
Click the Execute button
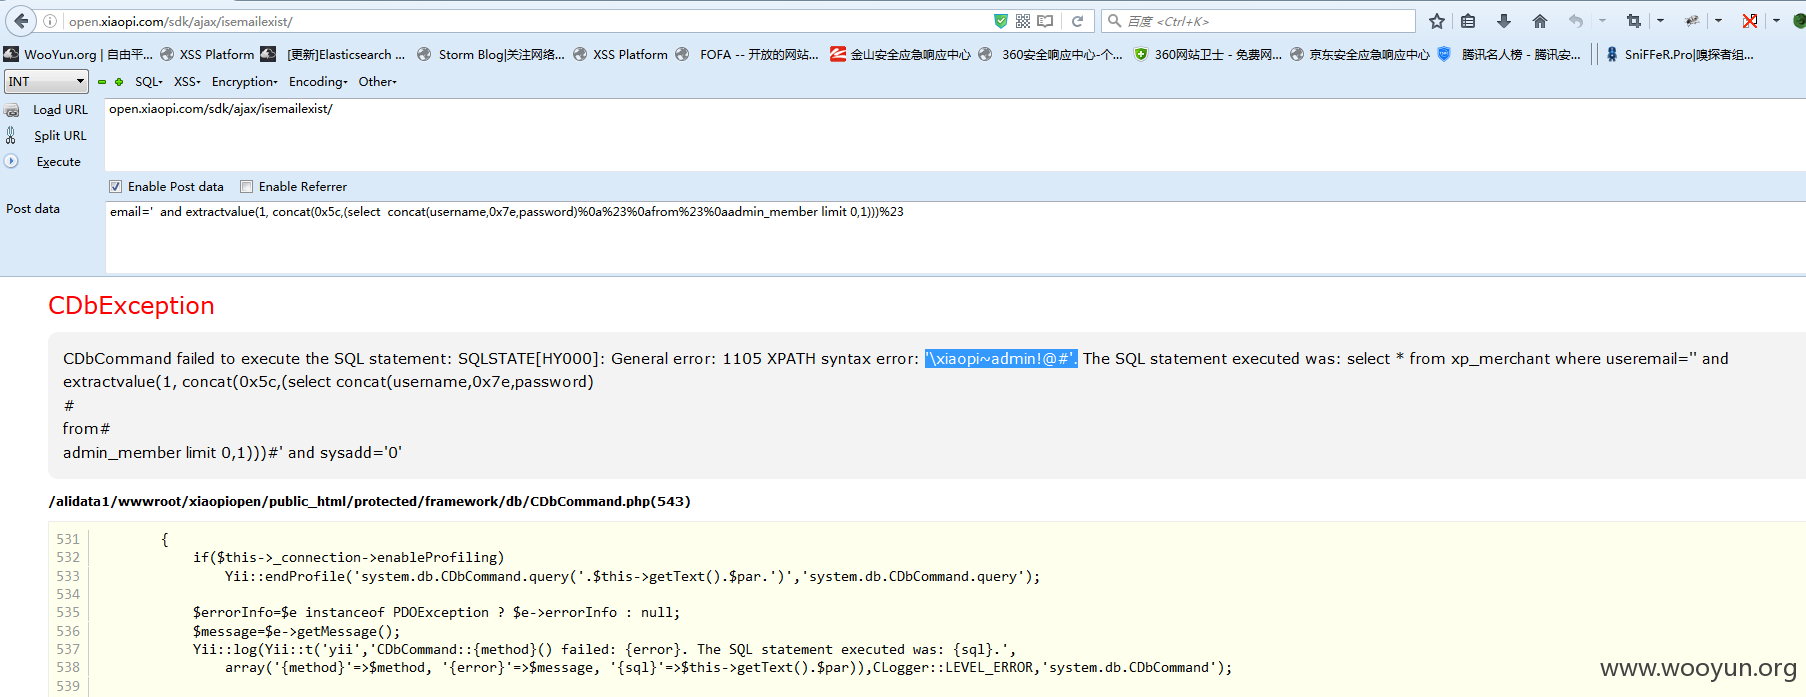pos(58,162)
